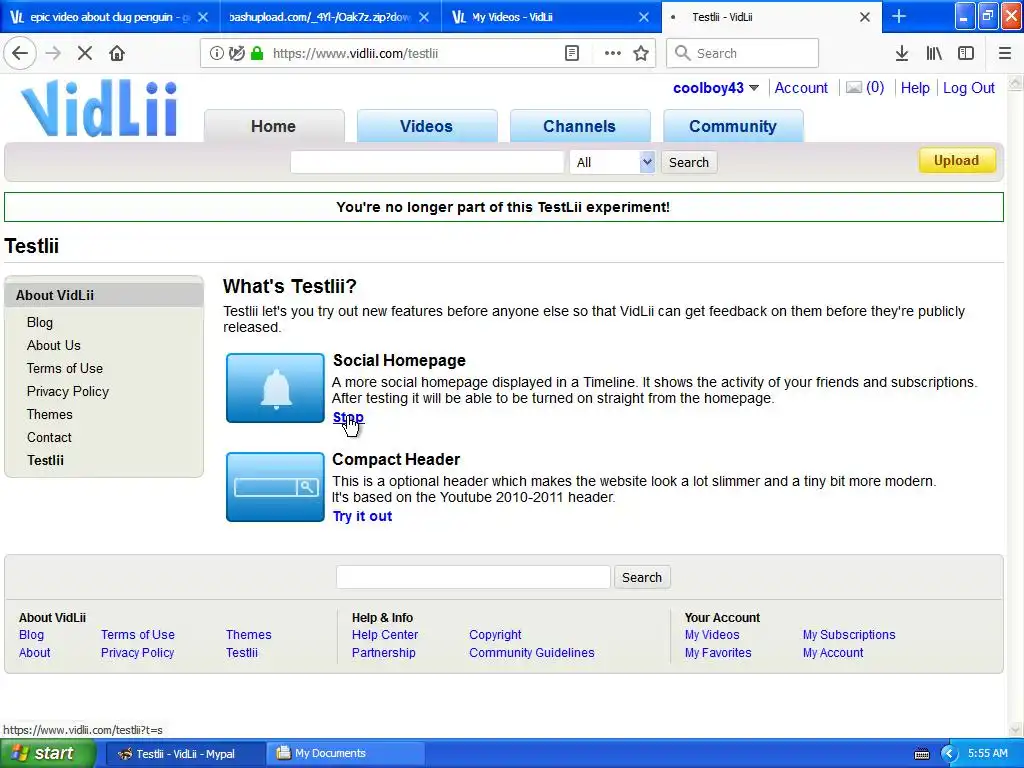The height and width of the screenshot is (768, 1024).
Task: Toggle the sidebar icon in toolbar
Action: click(966, 53)
